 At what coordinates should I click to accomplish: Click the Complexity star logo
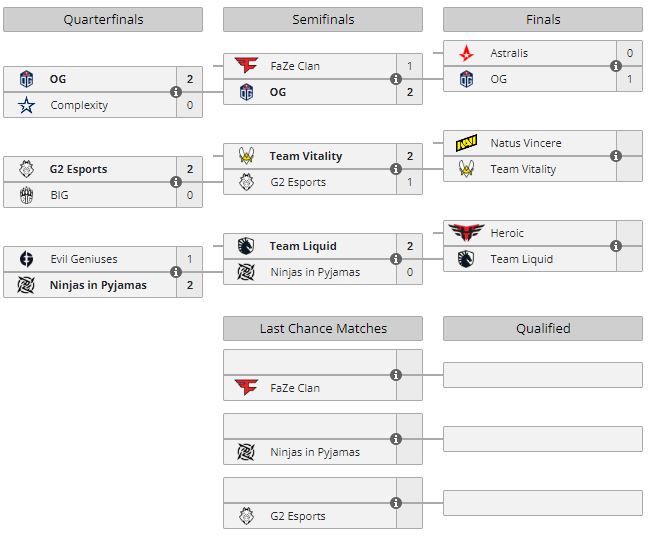coord(27,105)
